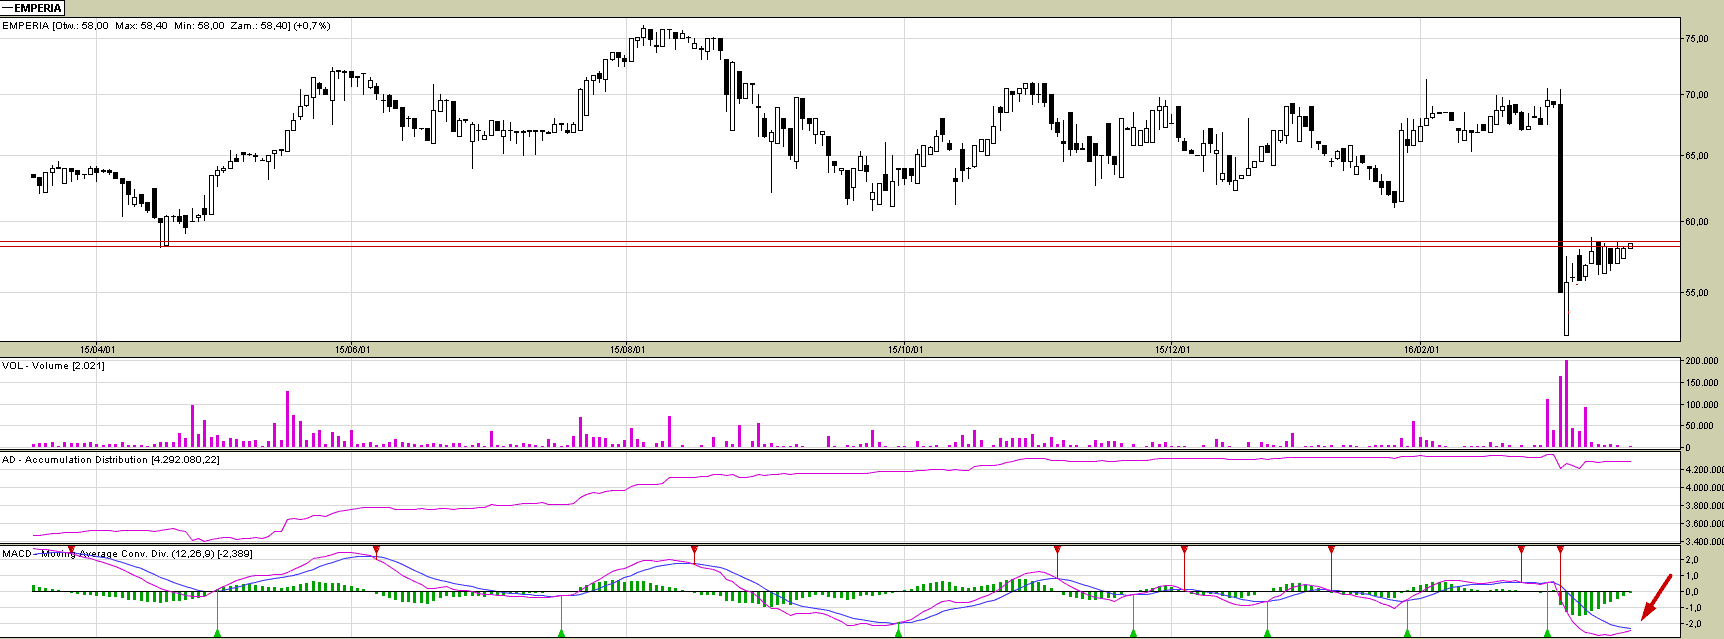Click green MACD buy marker near 16/02/01
Viewport: 1724px width, 639px height.
(1407, 631)
